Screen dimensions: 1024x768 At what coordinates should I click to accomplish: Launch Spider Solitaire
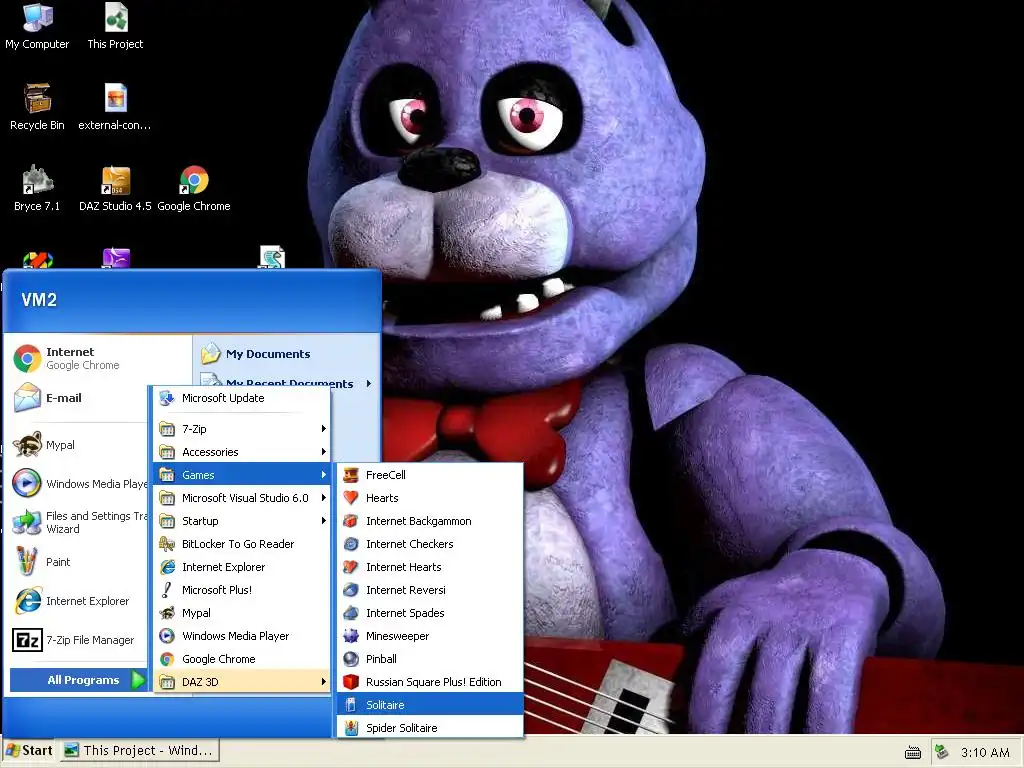tap(430, 728)
